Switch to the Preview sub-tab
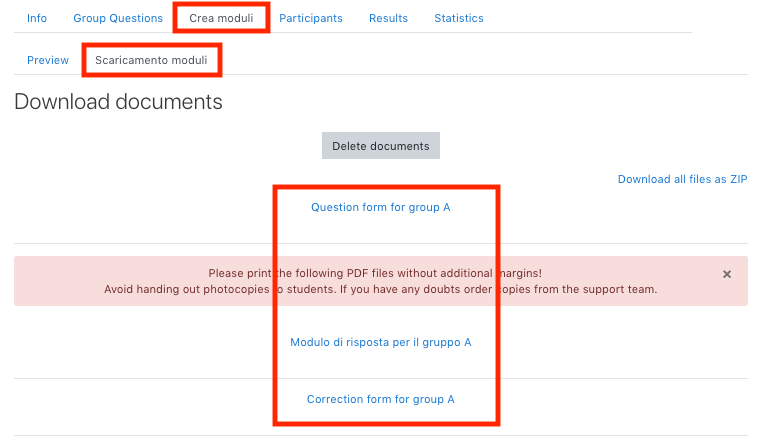Viewport: 761px width, 436px height. point(48,60)
